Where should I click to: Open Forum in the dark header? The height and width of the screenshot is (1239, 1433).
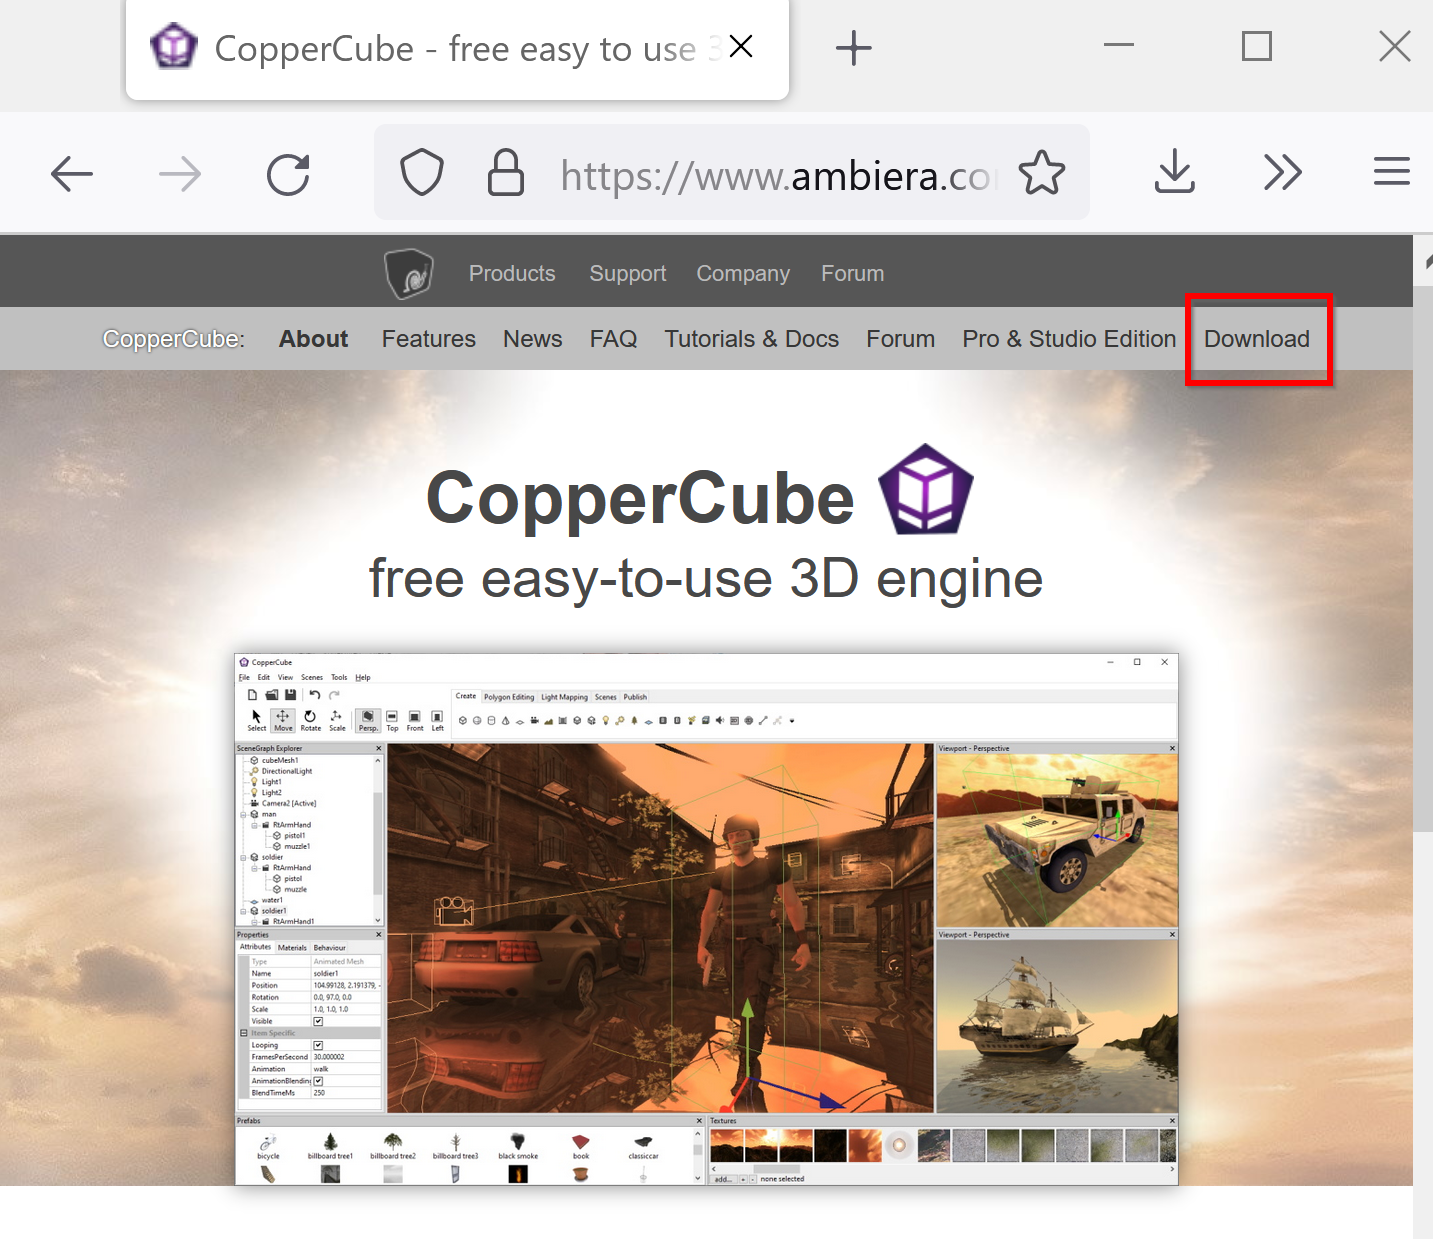(853, 274)
